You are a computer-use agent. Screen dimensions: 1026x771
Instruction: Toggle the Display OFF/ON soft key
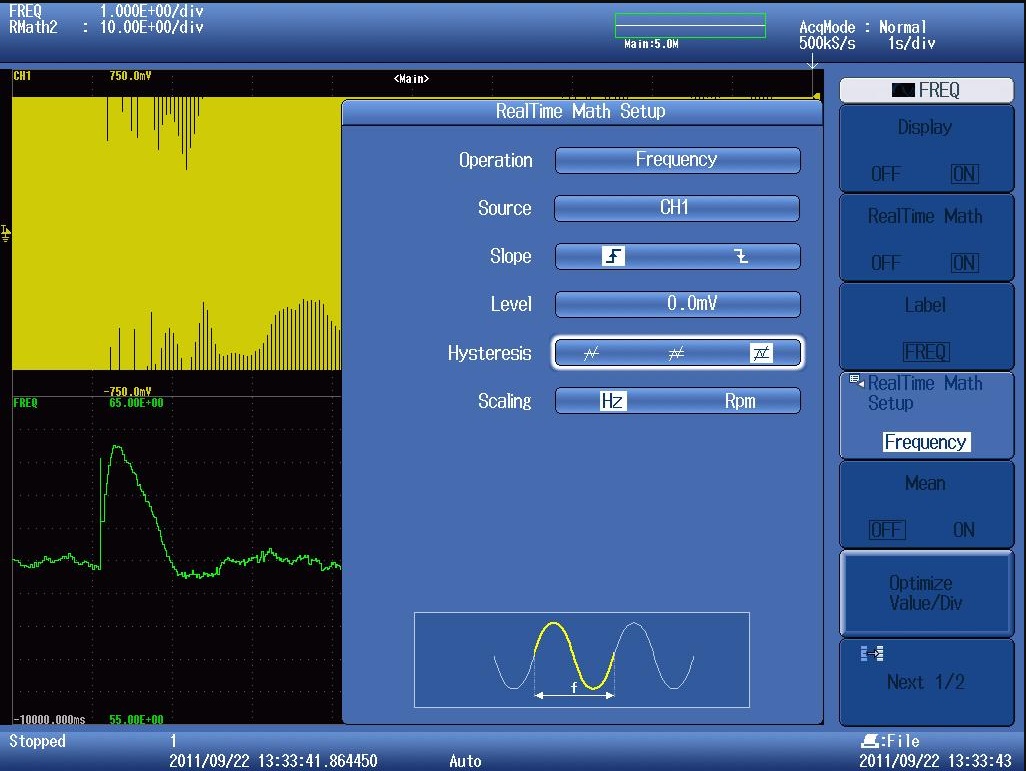[x=925, y=149]
